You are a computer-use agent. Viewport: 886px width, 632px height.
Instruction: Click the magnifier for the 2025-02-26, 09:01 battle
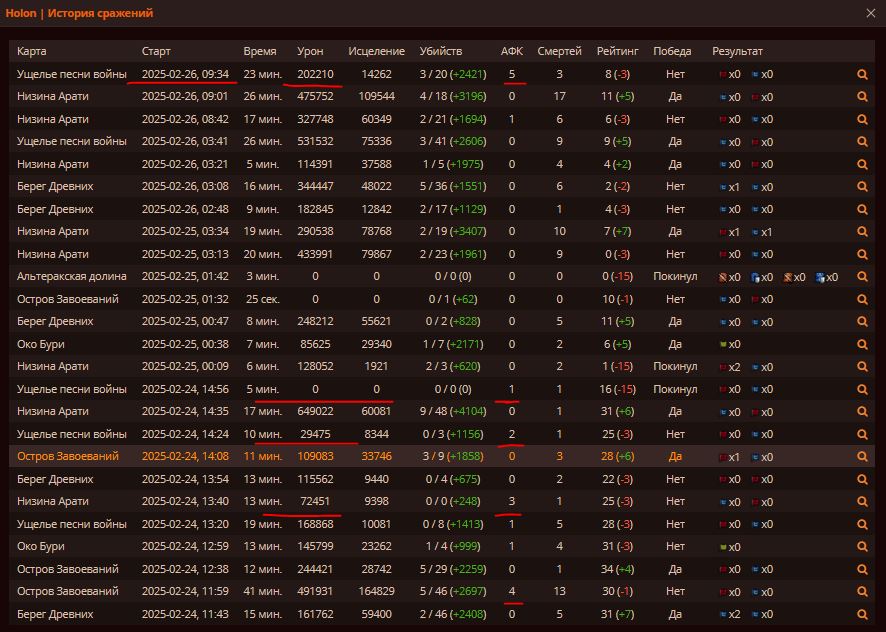coord(862,97)
